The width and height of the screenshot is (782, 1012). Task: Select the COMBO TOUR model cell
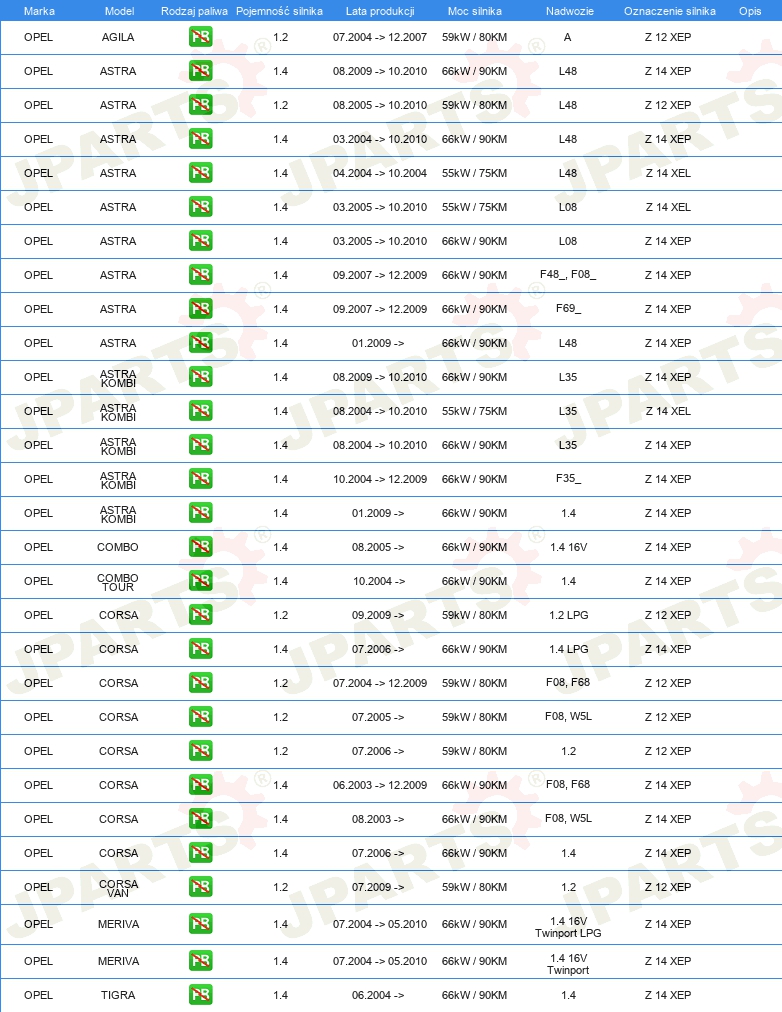pyautogui.click(x=118, y=582)
